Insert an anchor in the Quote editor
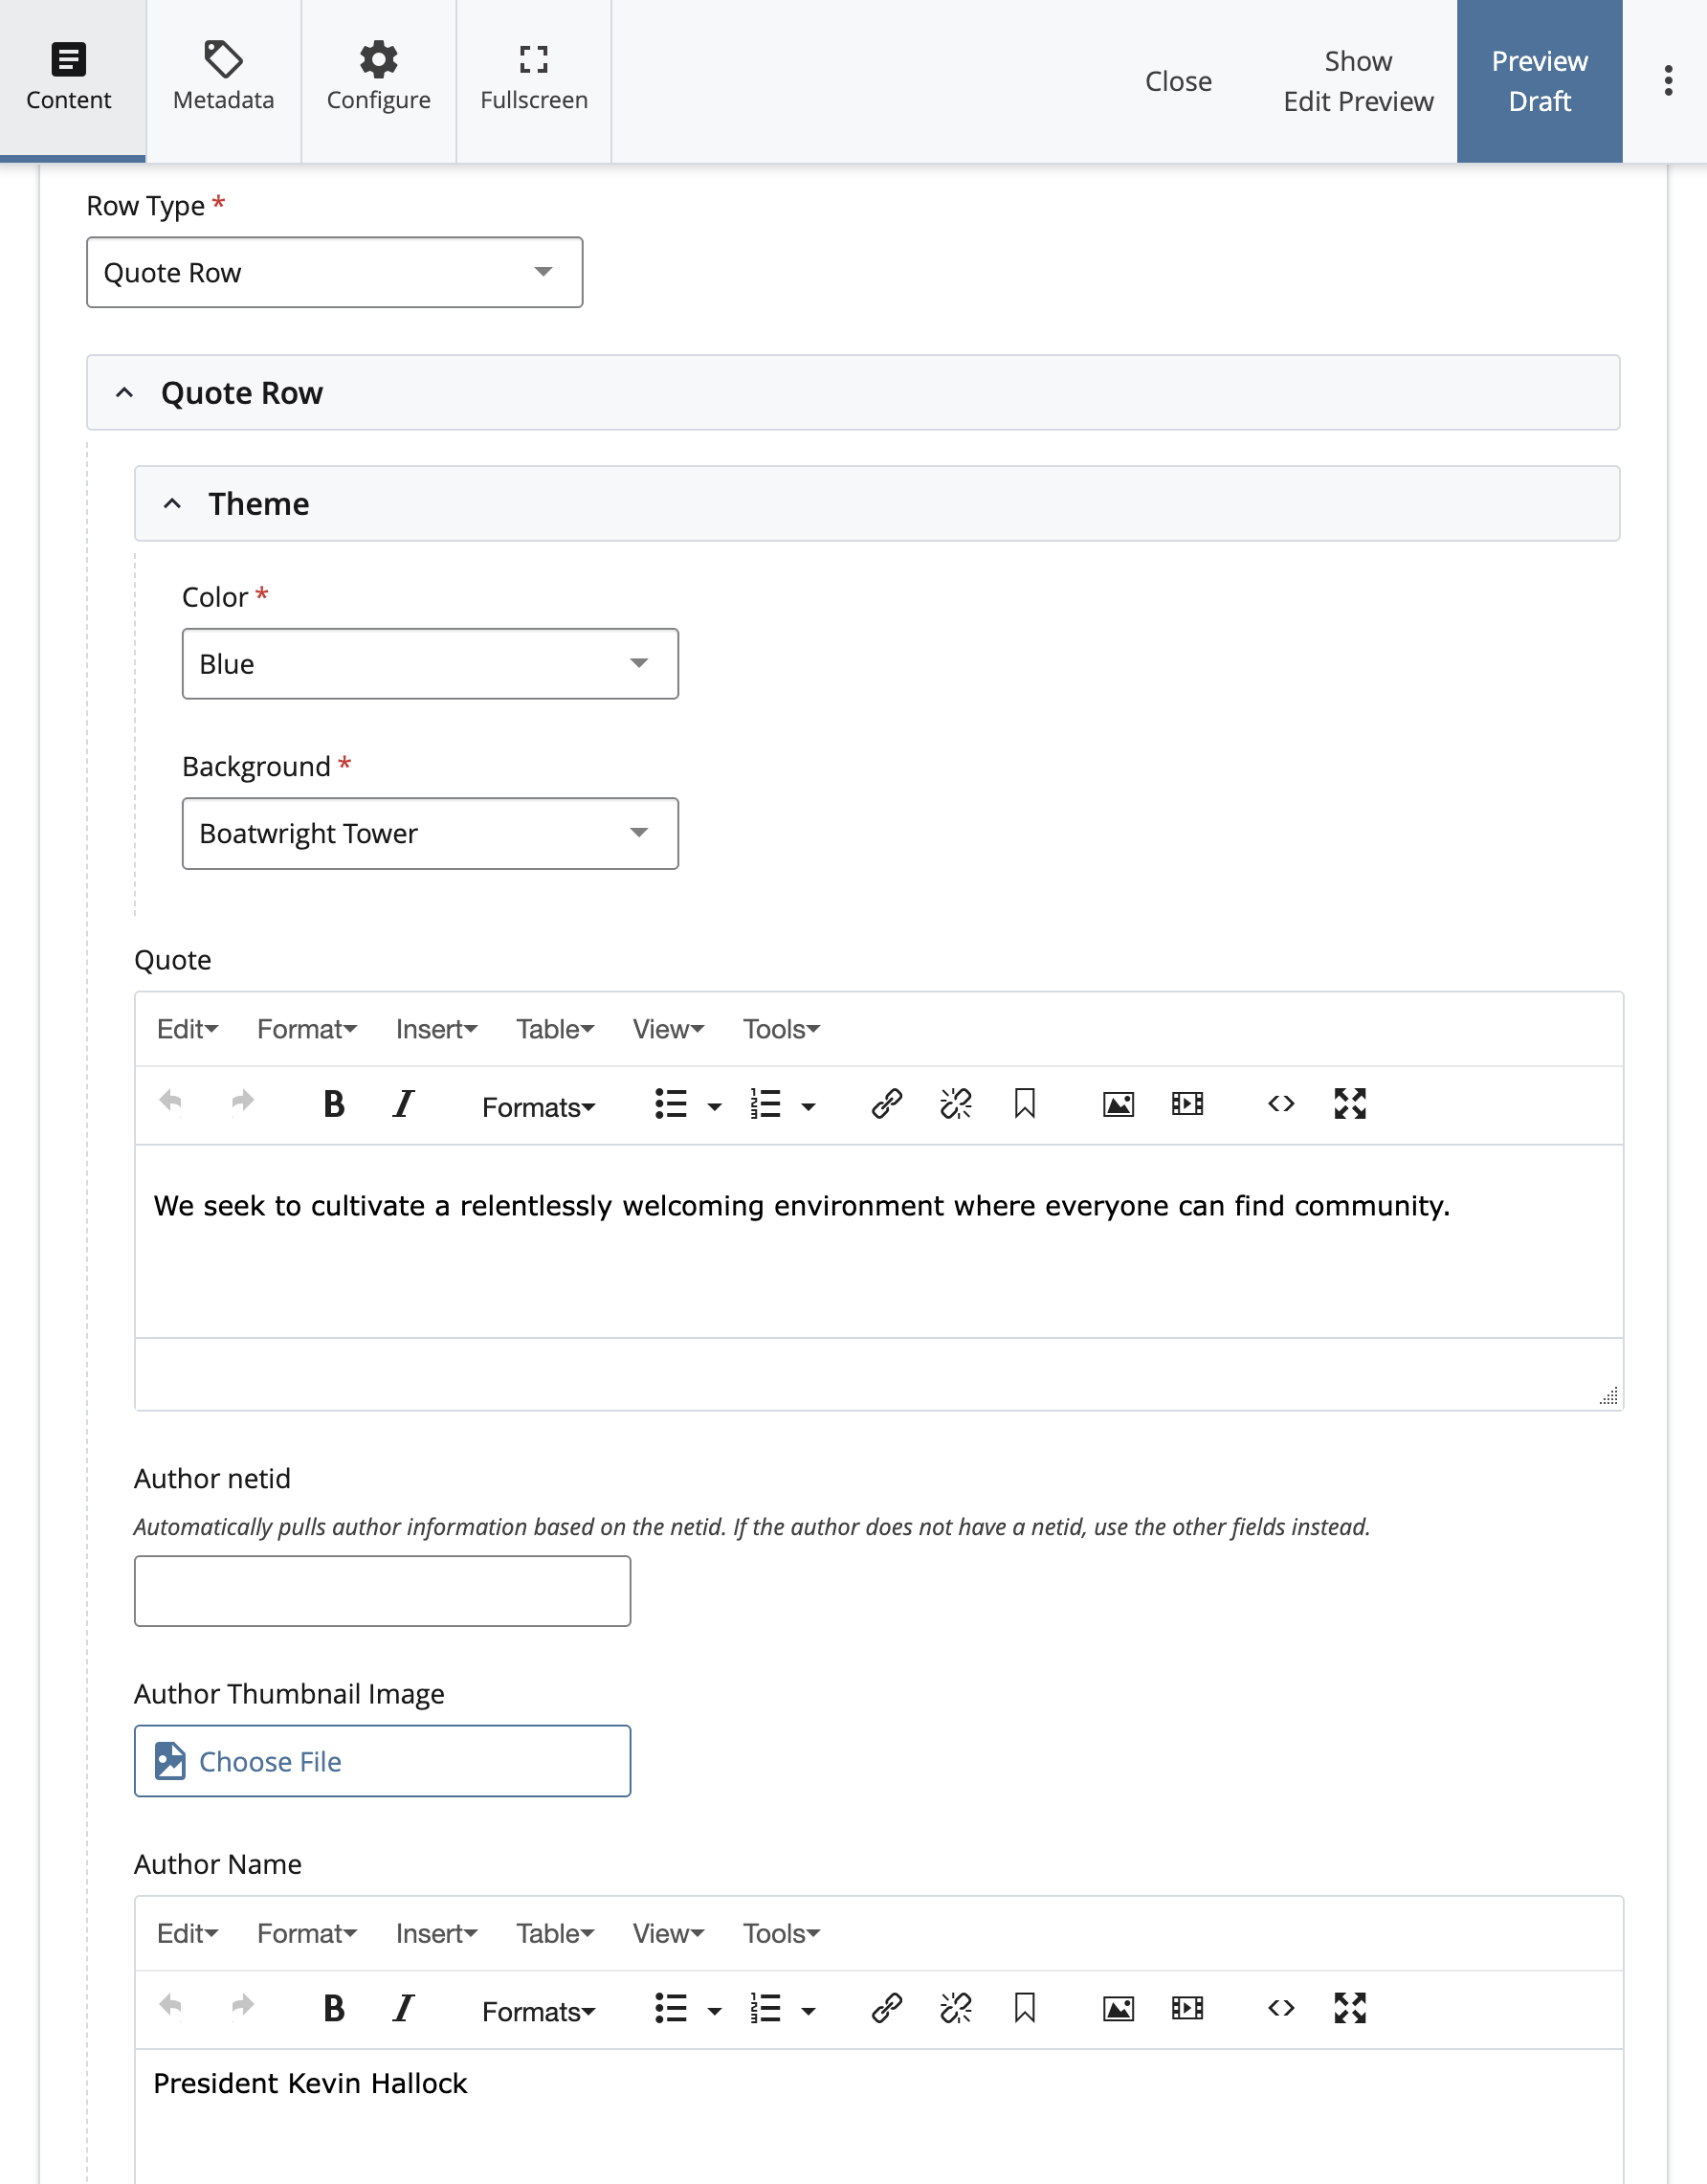This screenshot has height=2184, width=1707. pos(1024,1104)
